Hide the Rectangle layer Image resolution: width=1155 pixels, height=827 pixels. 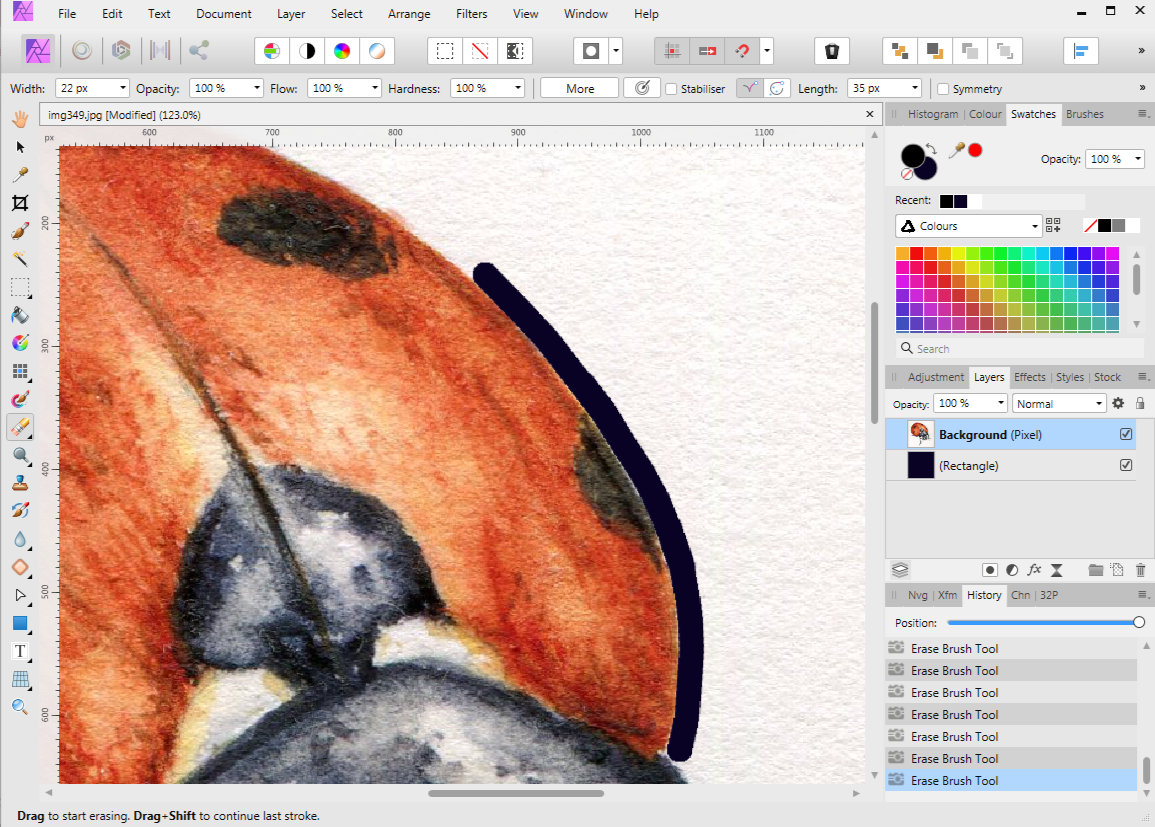[x=1126, y=465]
